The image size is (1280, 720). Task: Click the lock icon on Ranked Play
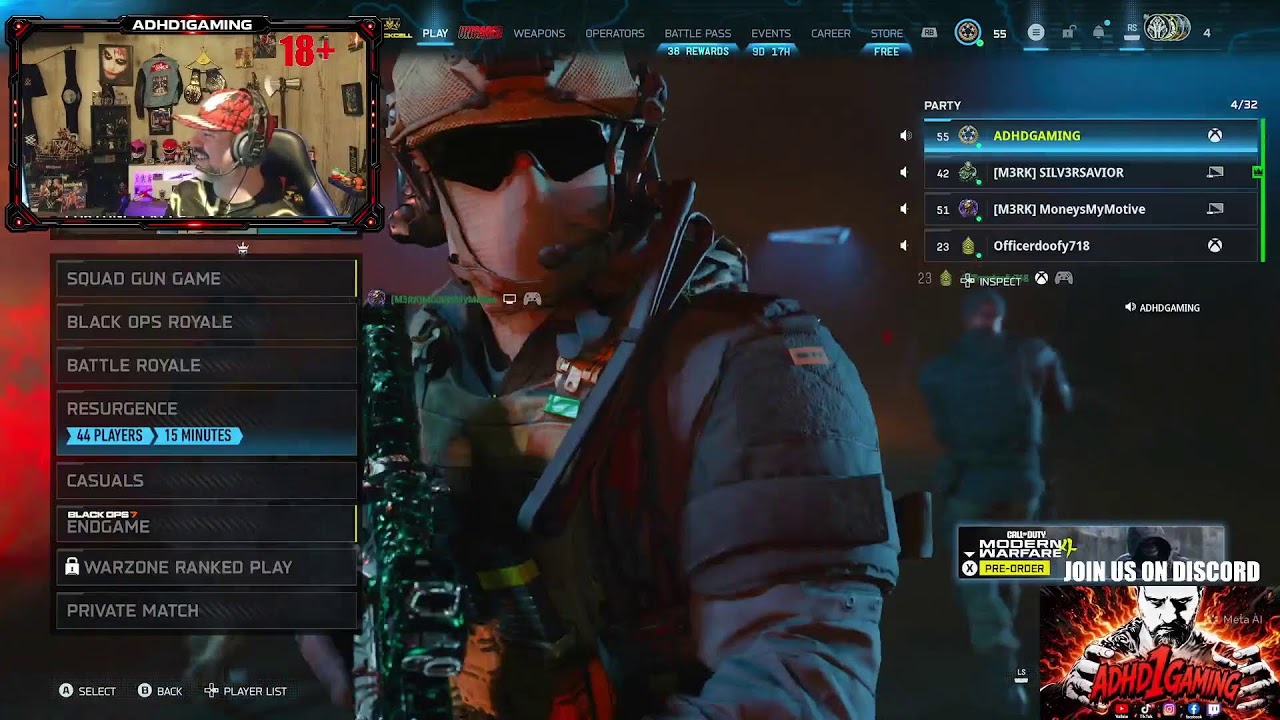point(72,567)
